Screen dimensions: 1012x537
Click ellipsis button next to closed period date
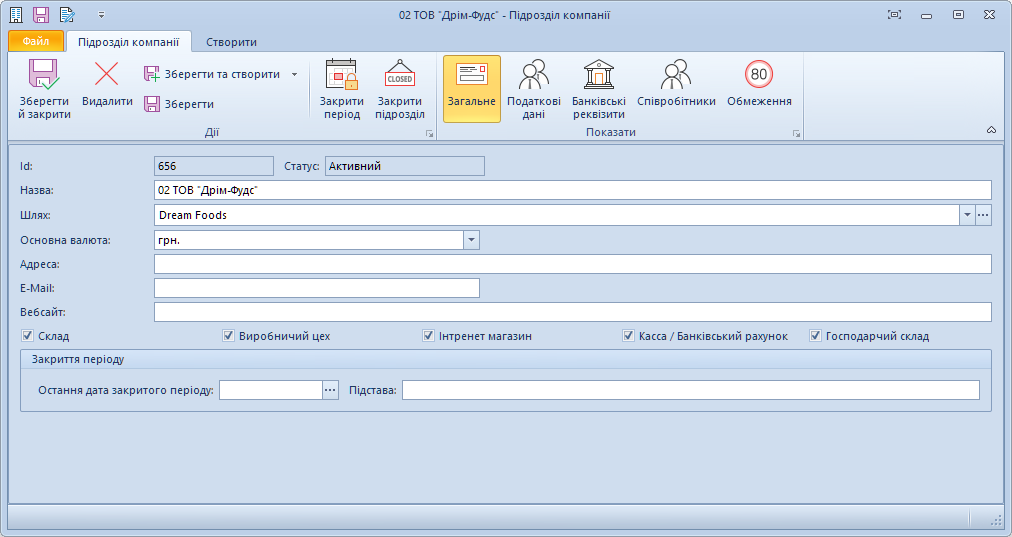click(x=331, y=390)
